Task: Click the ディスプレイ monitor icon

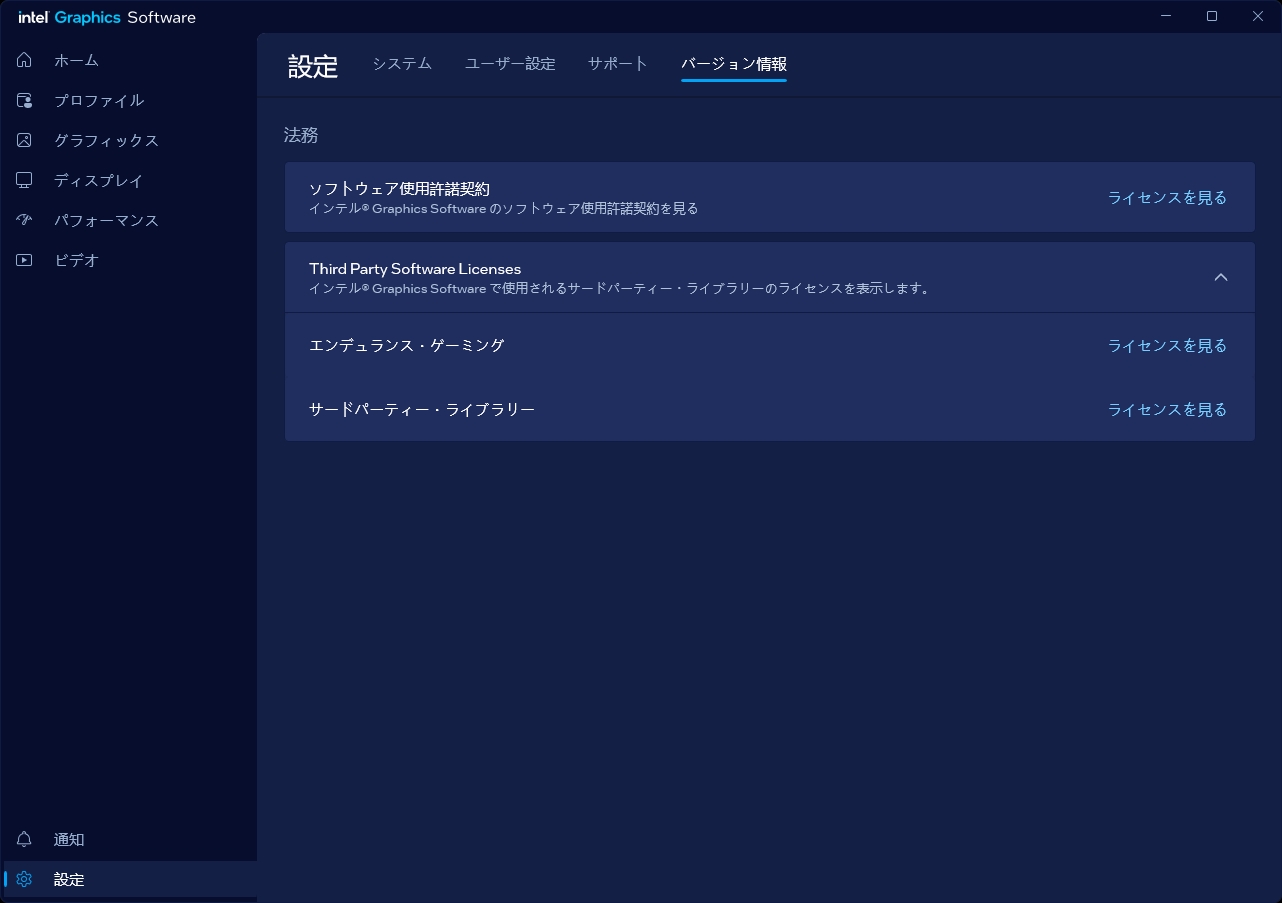Action: point(25,180)
